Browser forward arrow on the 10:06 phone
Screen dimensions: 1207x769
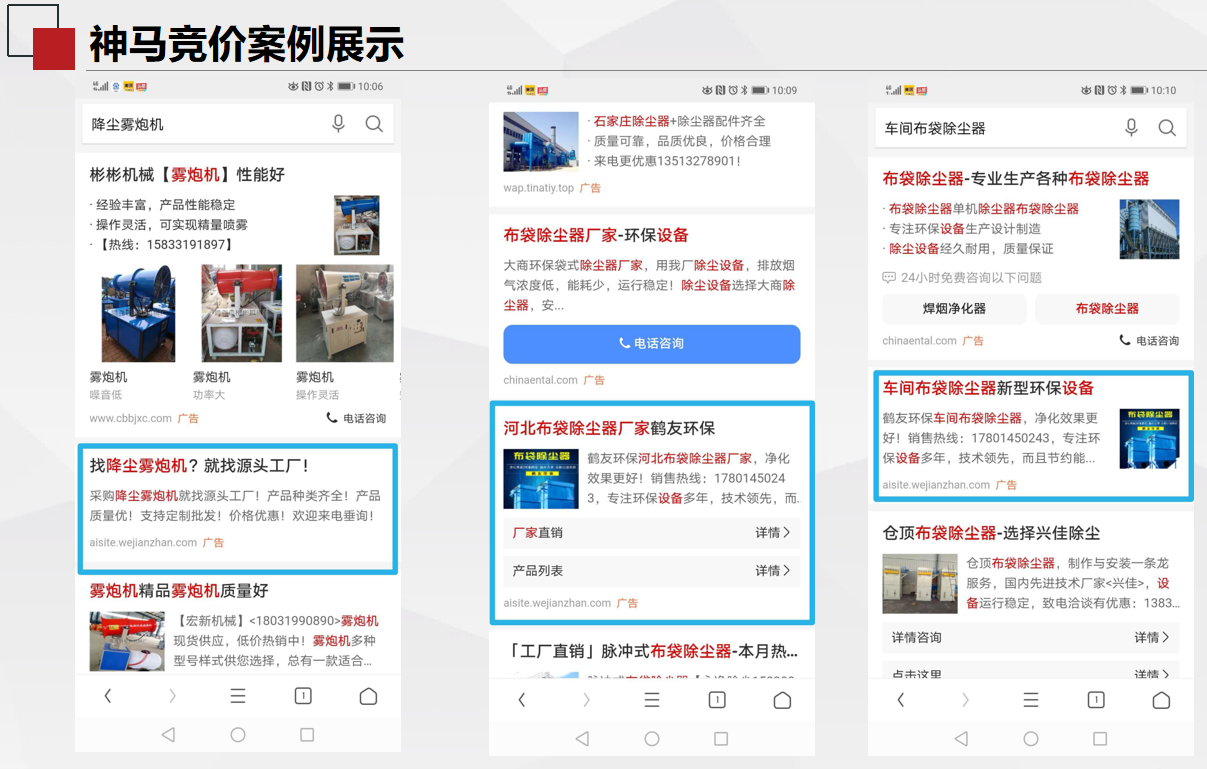tap(172, 696)
